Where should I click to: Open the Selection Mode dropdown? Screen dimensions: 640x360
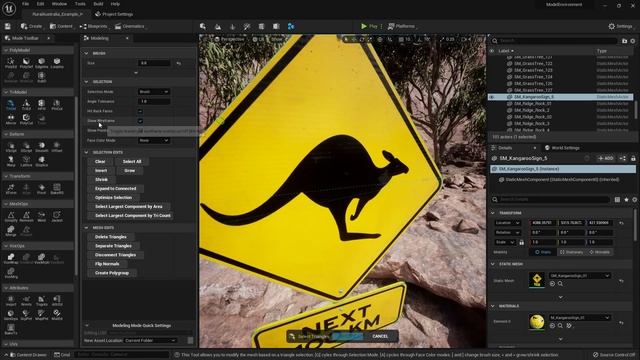pos(153,92)
